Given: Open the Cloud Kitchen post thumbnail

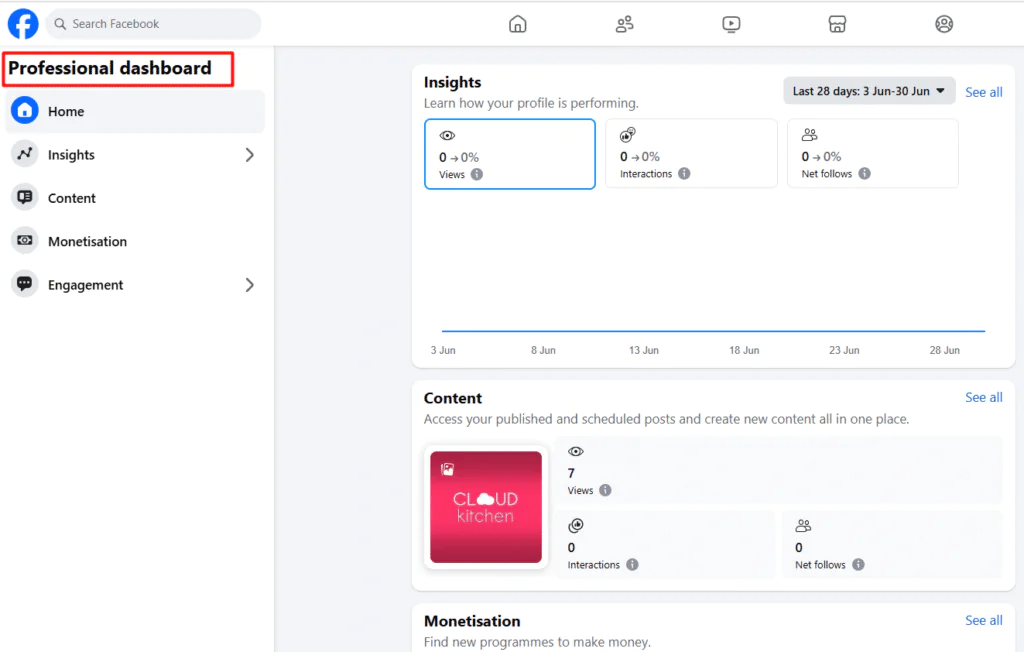Looking at the screenshot, I should click(x=486, y=507).
